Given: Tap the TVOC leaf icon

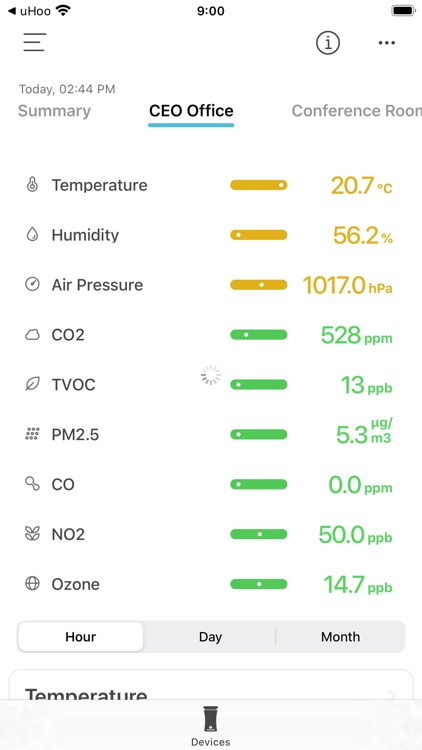Looking at the screenshot, I should click(x=32, y=384).
